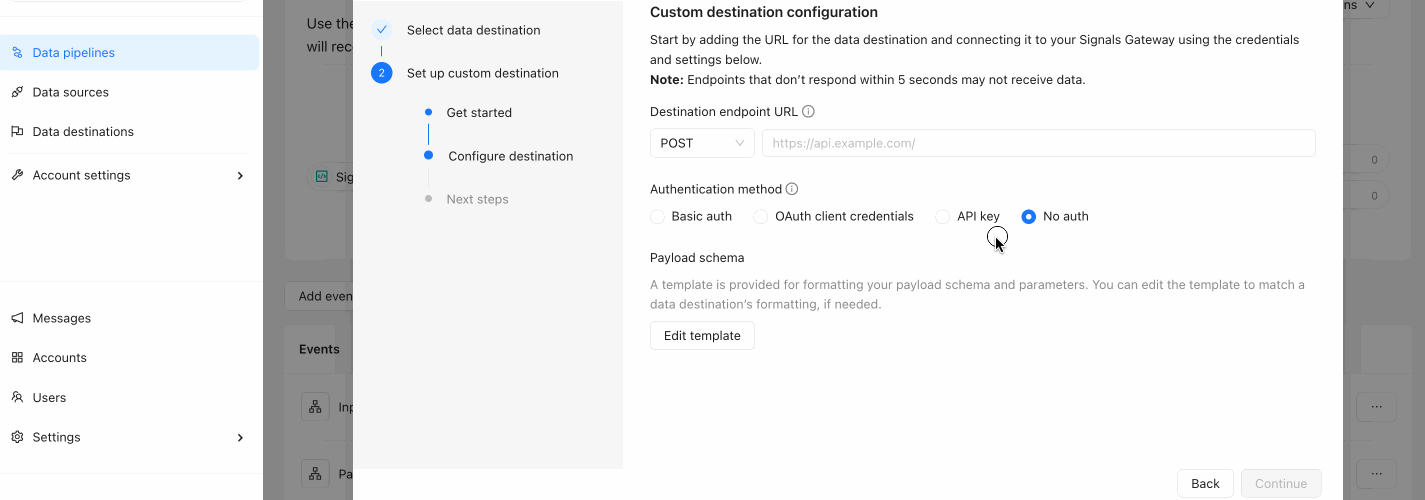The height and width of the screenshot is (500, 1425).
Task: Open the POST method dropdown
Action: tap(702, 143)
